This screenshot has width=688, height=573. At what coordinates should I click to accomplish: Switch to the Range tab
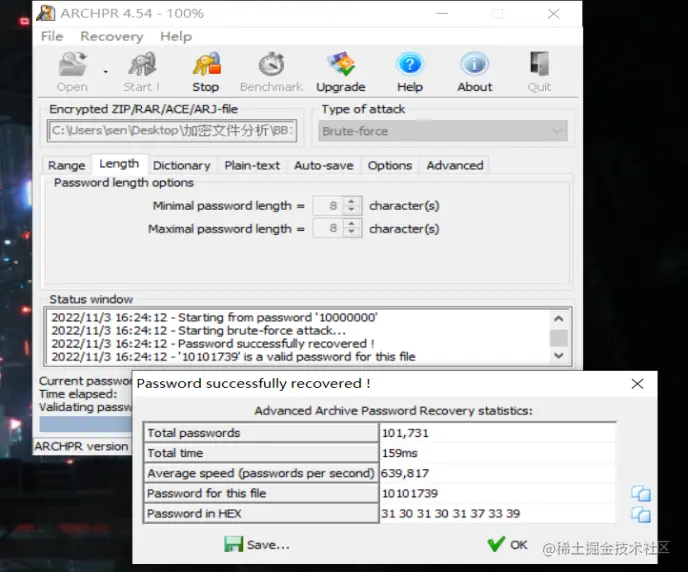[x=67, y=165]
